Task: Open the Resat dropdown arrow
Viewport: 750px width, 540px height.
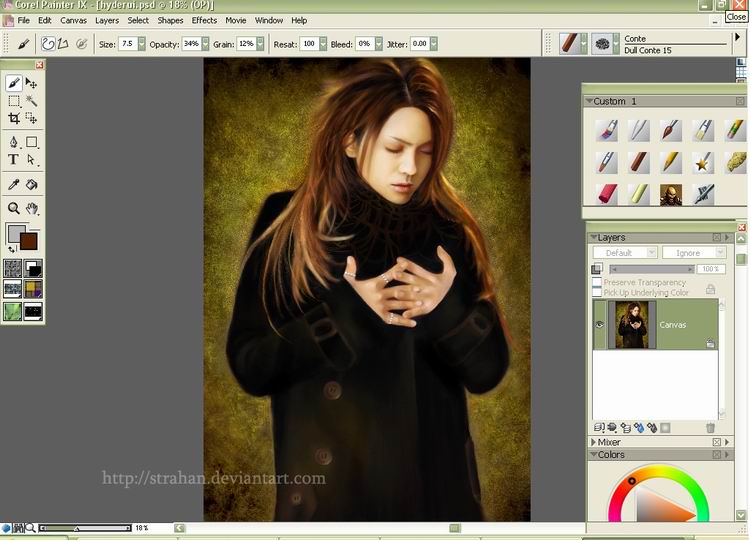Action: coord(323,44)
